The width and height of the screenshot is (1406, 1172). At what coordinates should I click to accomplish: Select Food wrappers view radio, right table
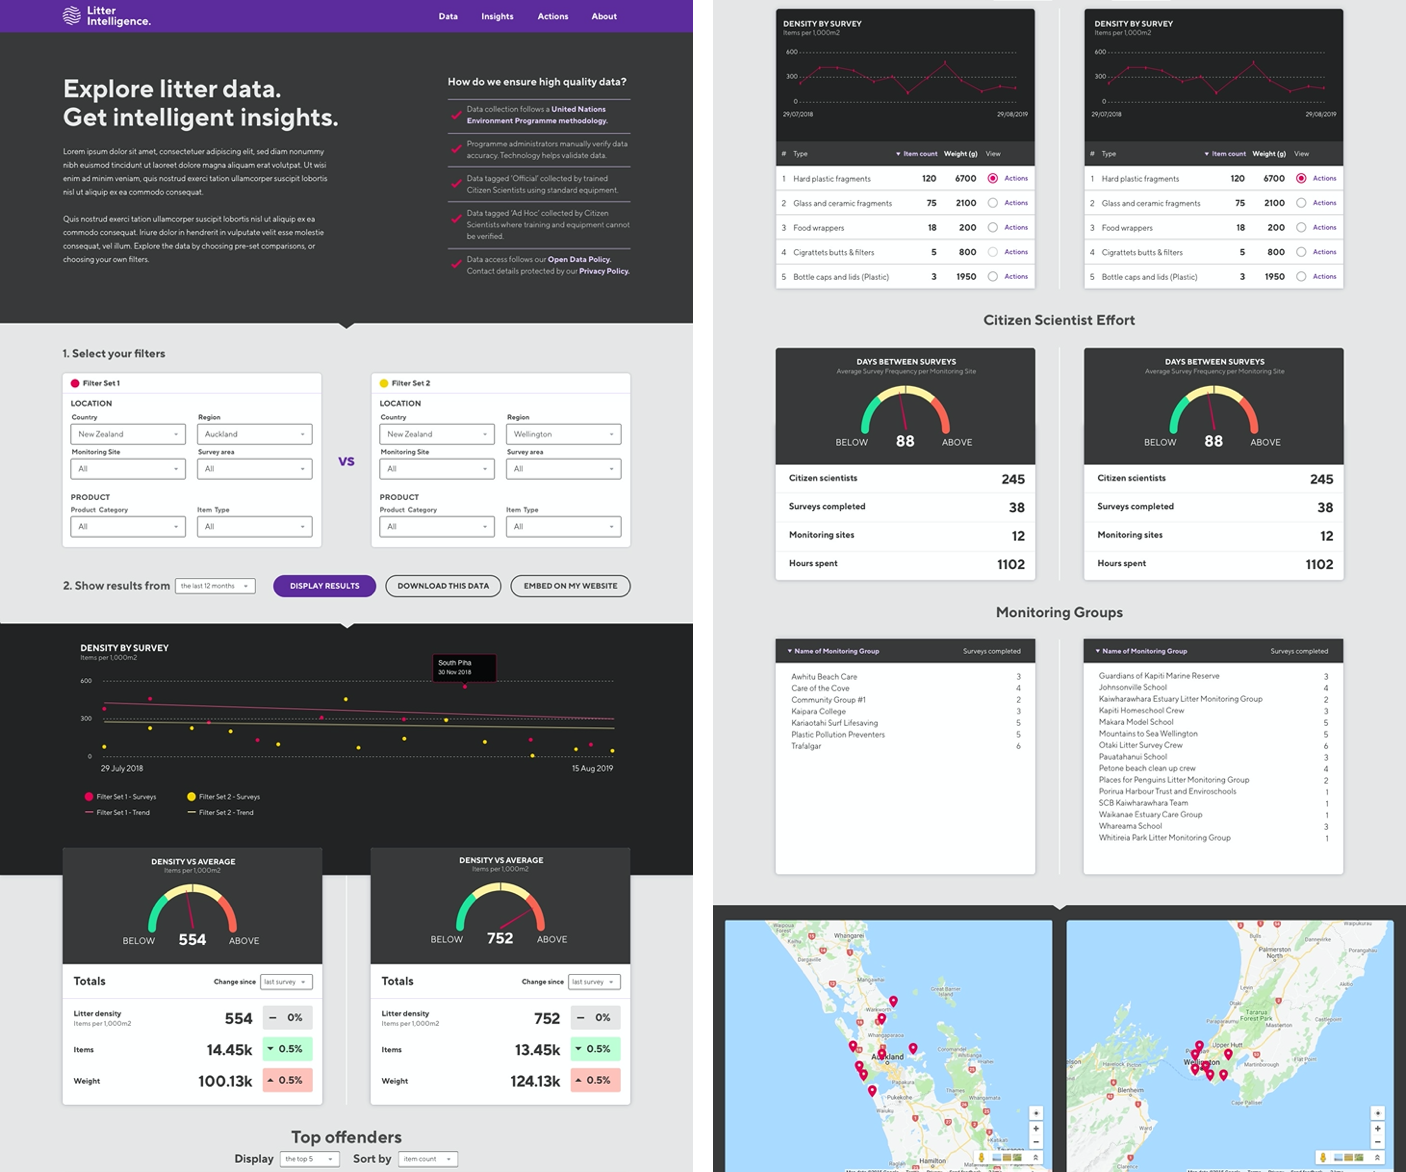pos(1301,228)
